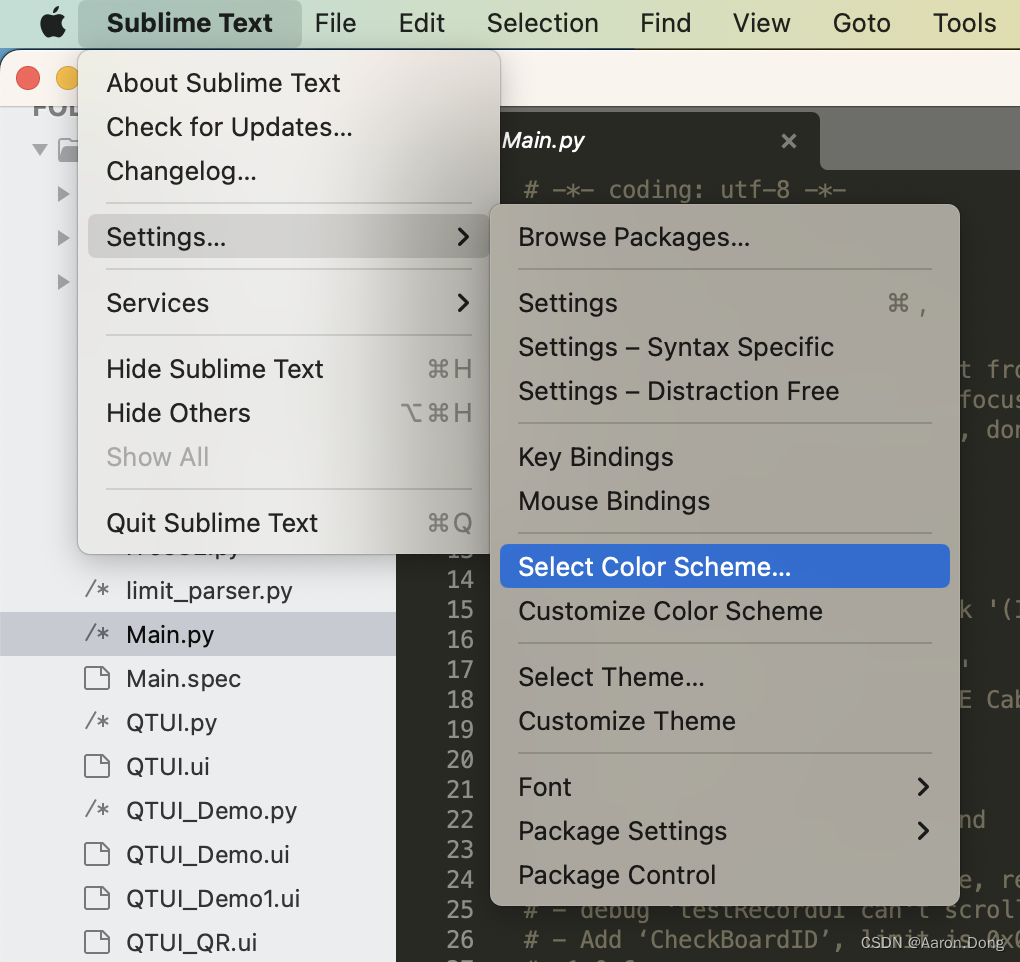The image size is (1020, 962).
Task: Choose Customize Color Scheme
Action: (x=725, y=611)
